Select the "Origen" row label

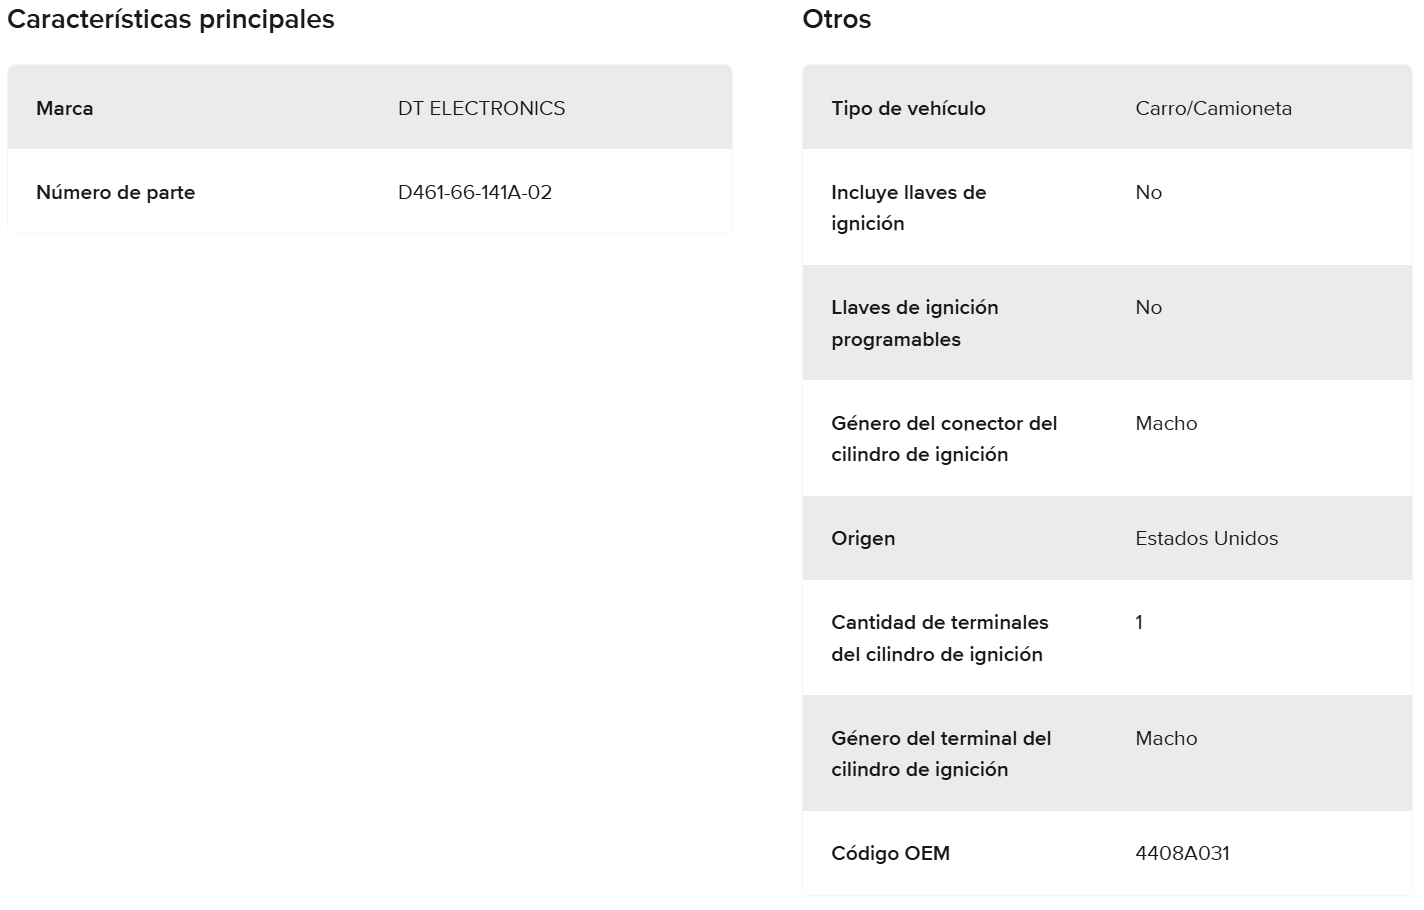click(x=863, y=538)
